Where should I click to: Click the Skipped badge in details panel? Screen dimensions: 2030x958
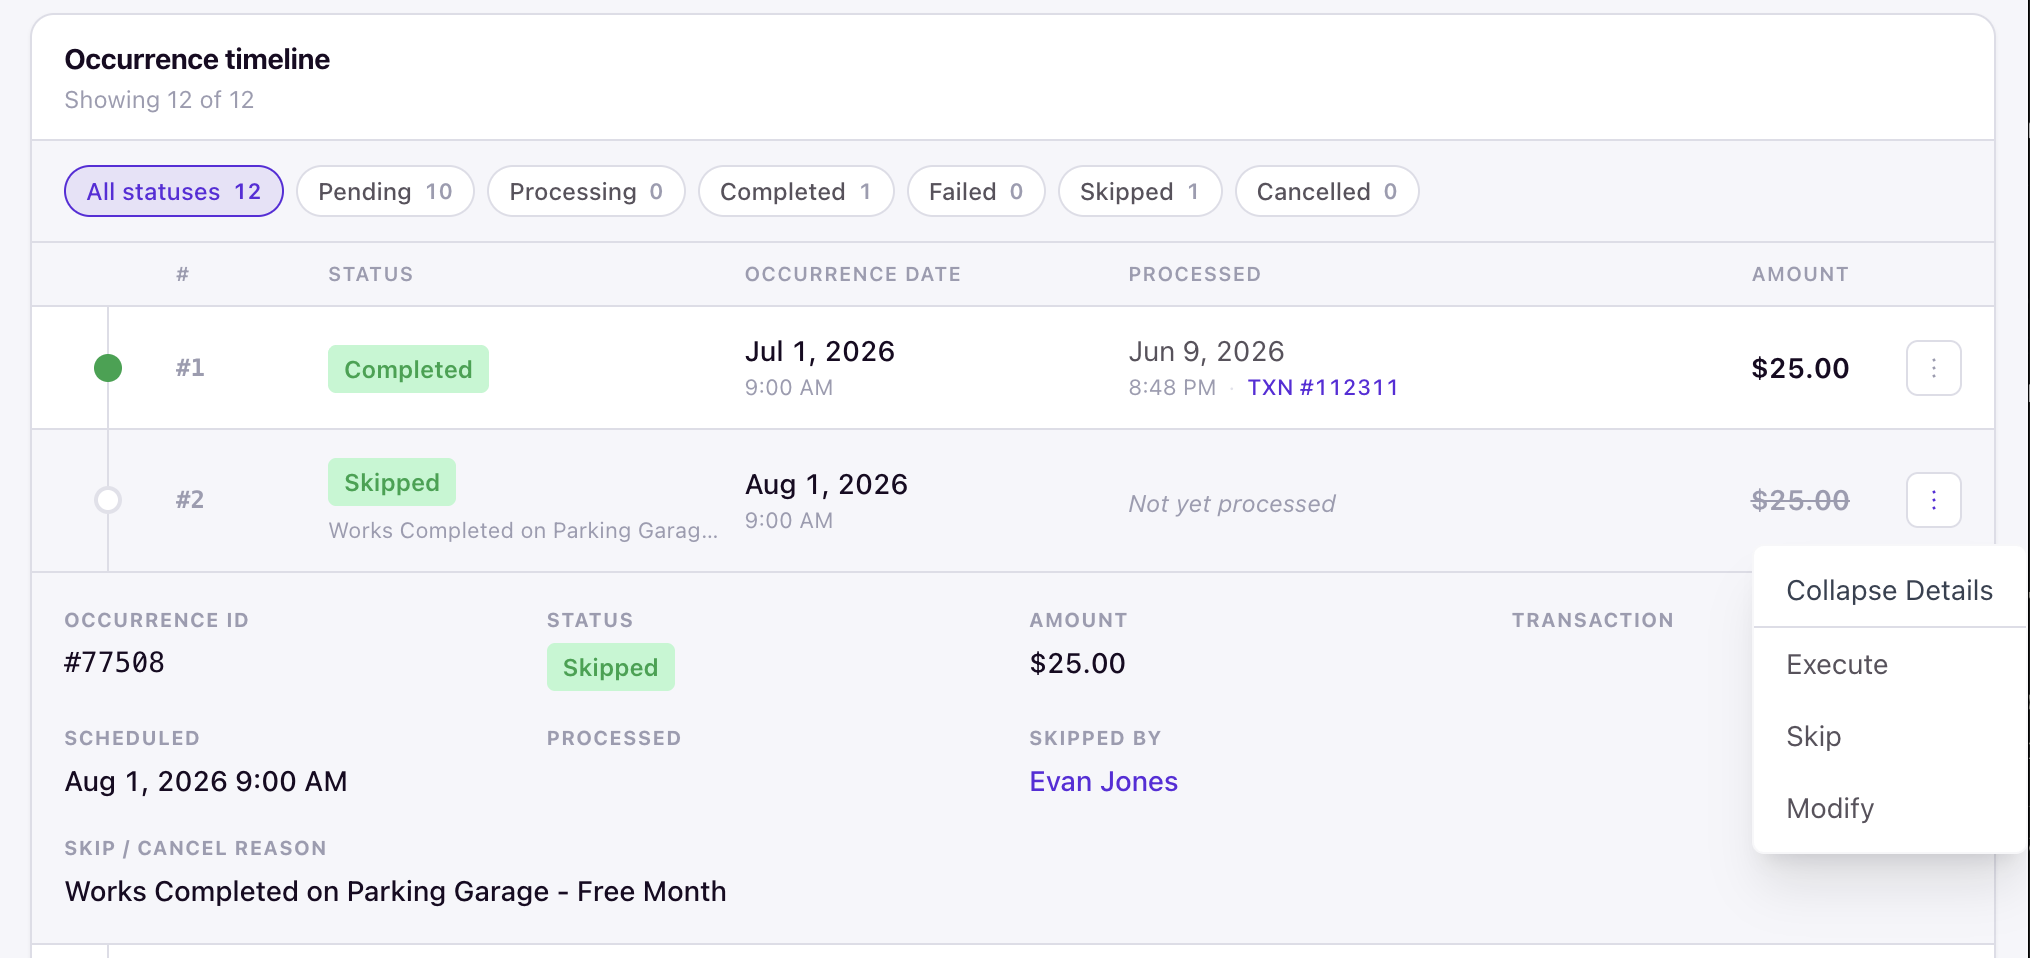click(x=610, y=667)
